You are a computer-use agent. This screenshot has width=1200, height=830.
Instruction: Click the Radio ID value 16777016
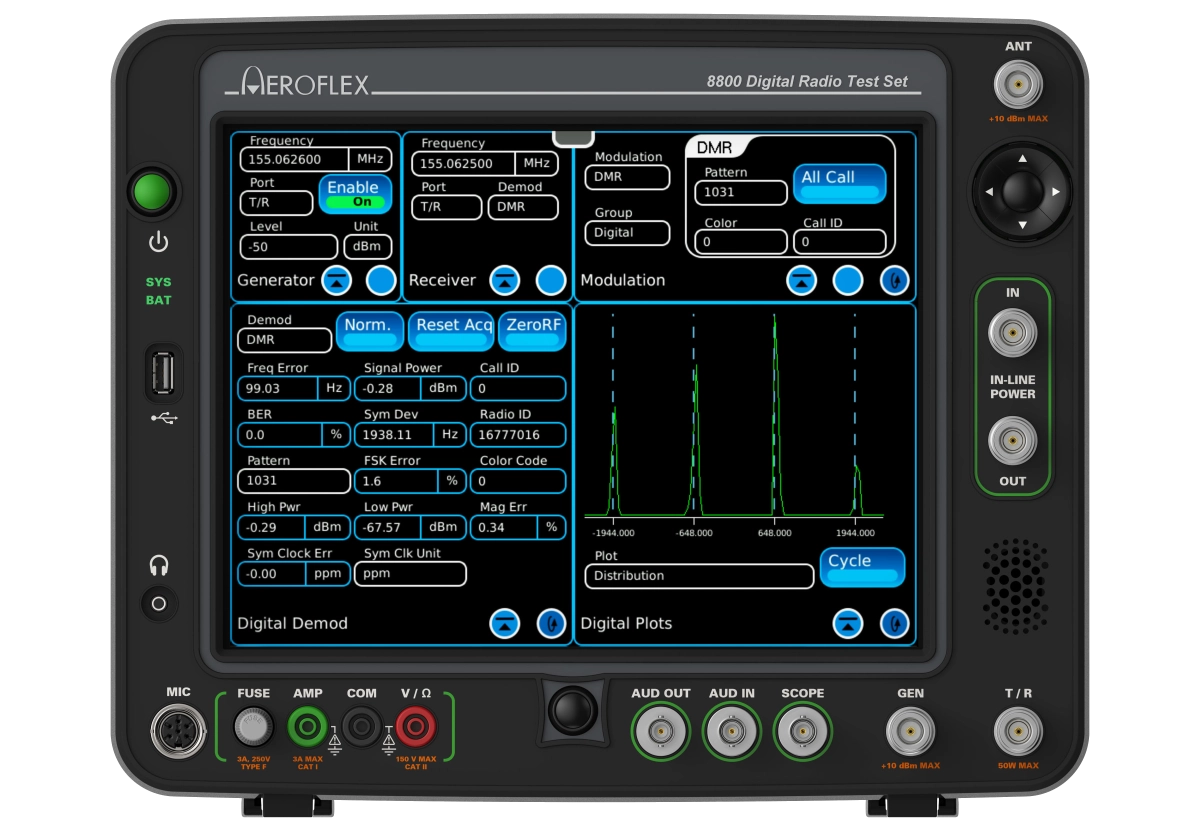click(x=518, y=434)
